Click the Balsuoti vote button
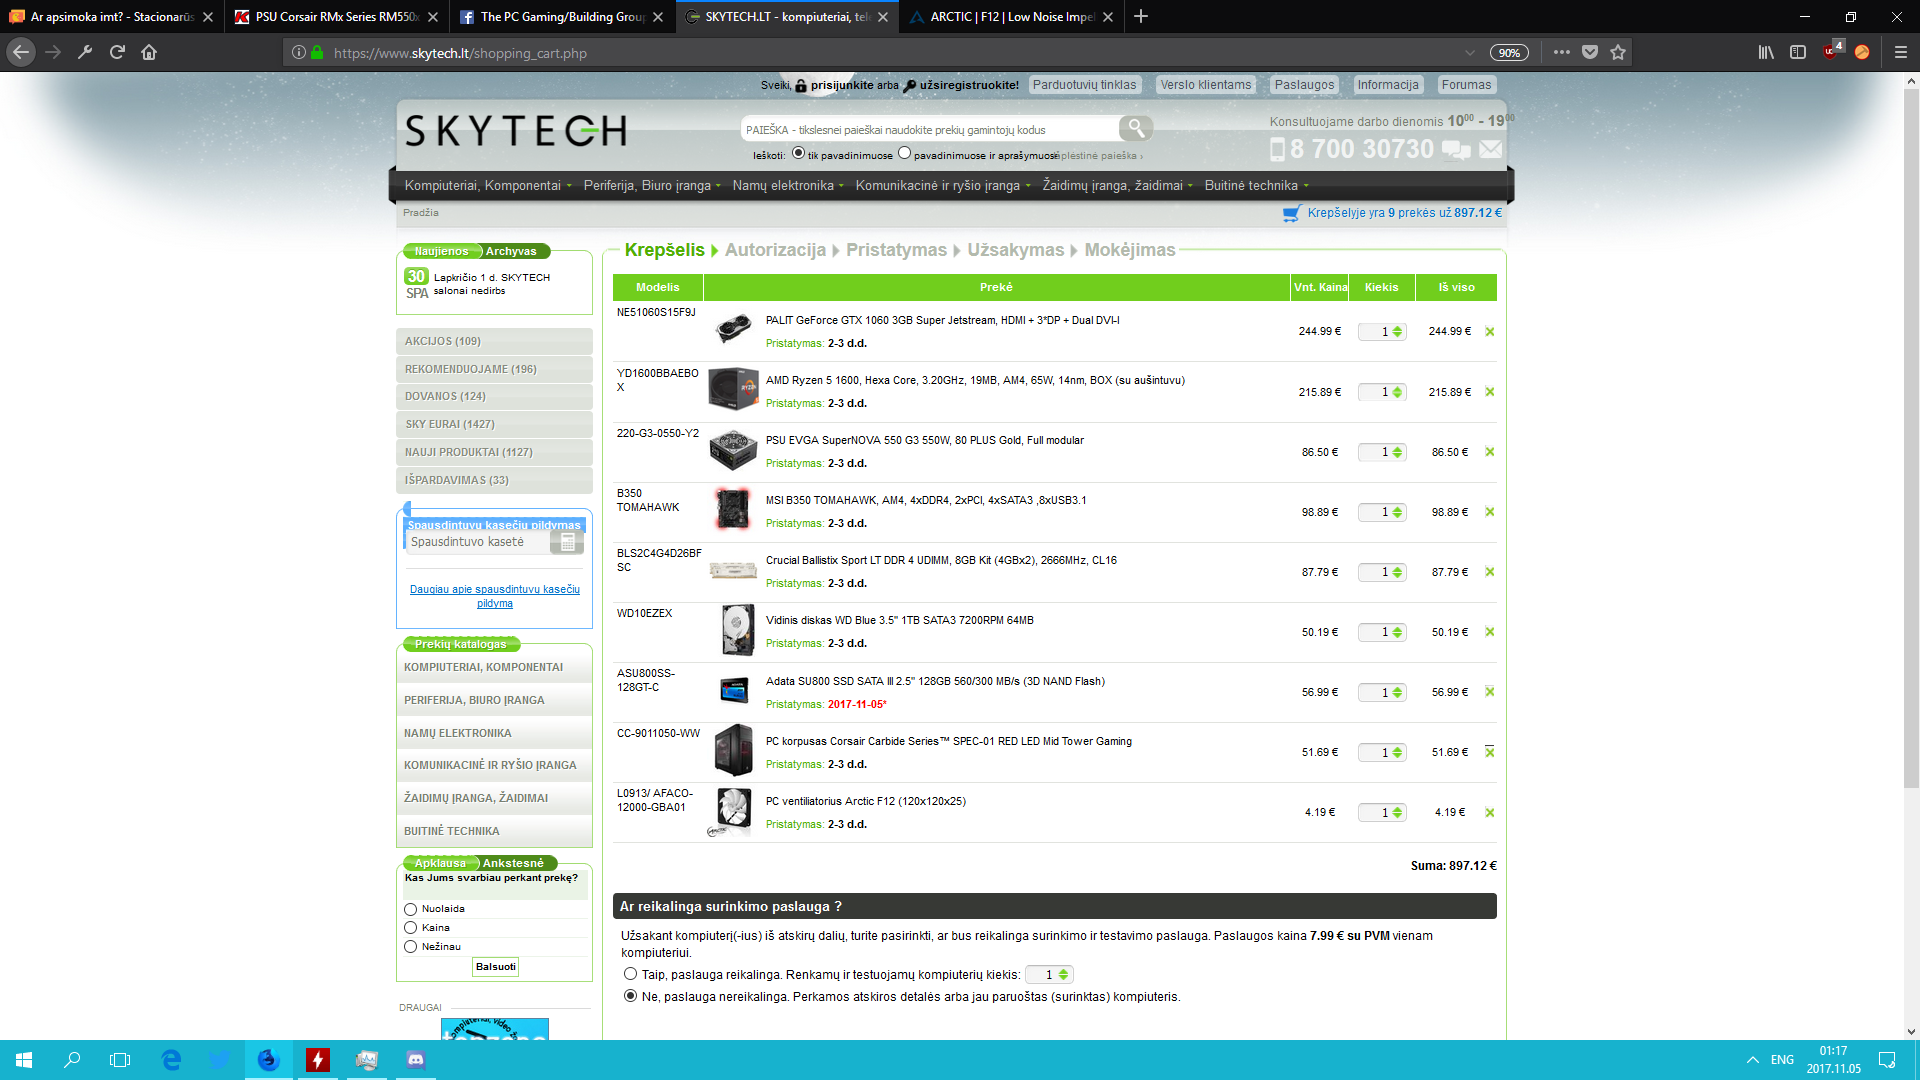The width and height of the screenshot is (1920, 1080). 496,967
